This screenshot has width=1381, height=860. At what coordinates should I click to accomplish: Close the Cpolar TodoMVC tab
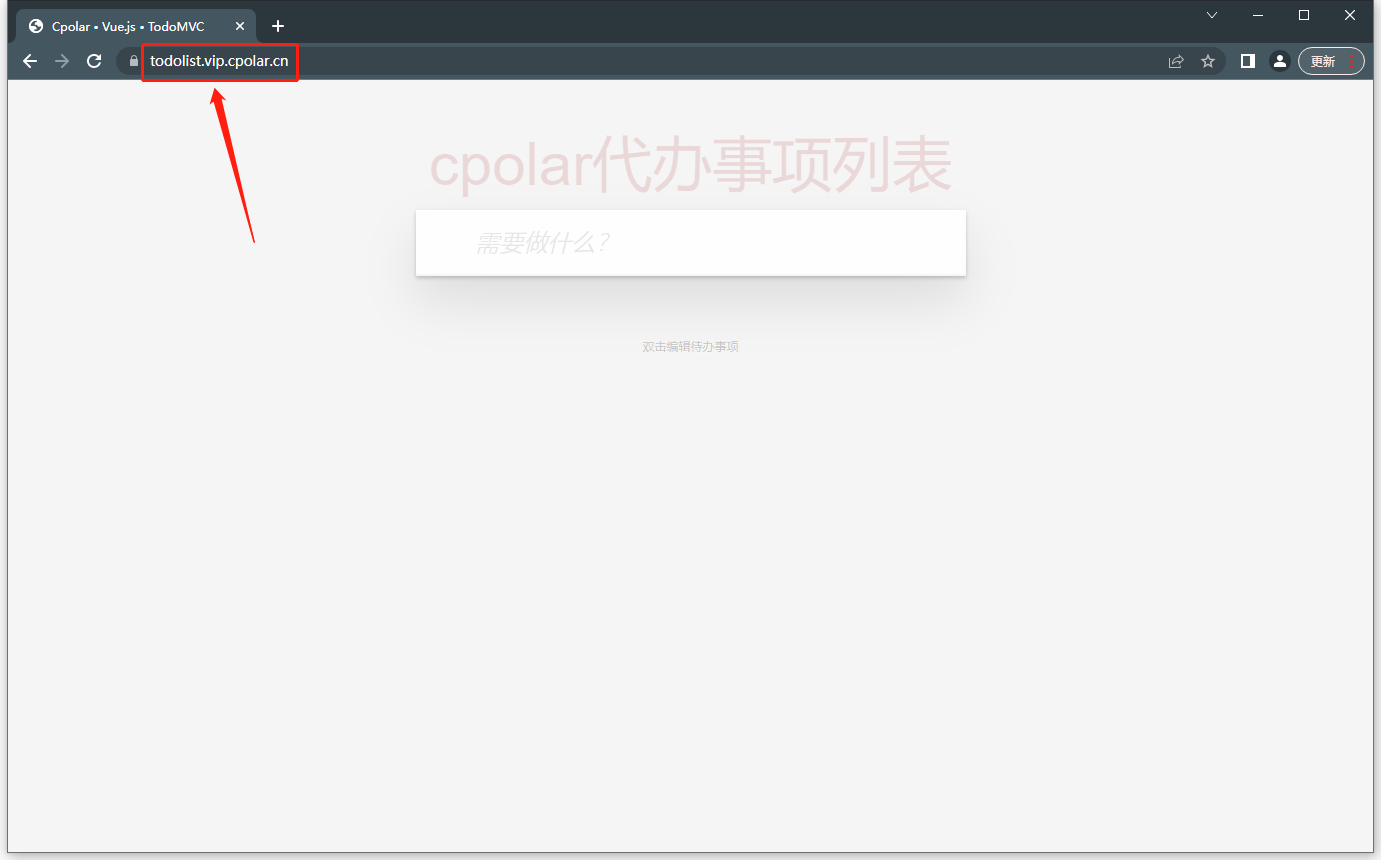(x=239, y=26)
